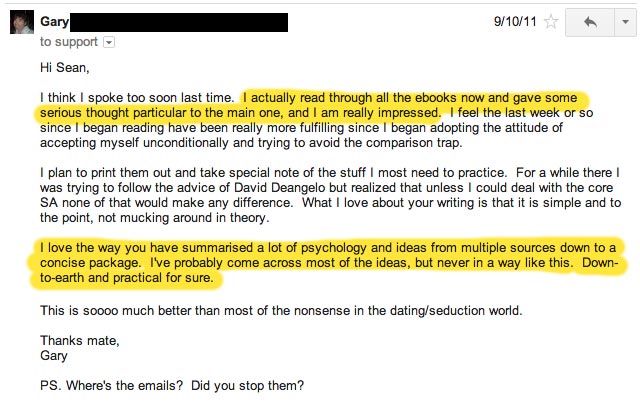This screenshot has width=640, height=416.
Task: Click the 'Thanks mate,' sign-off
Action: (x=80, y=340)
